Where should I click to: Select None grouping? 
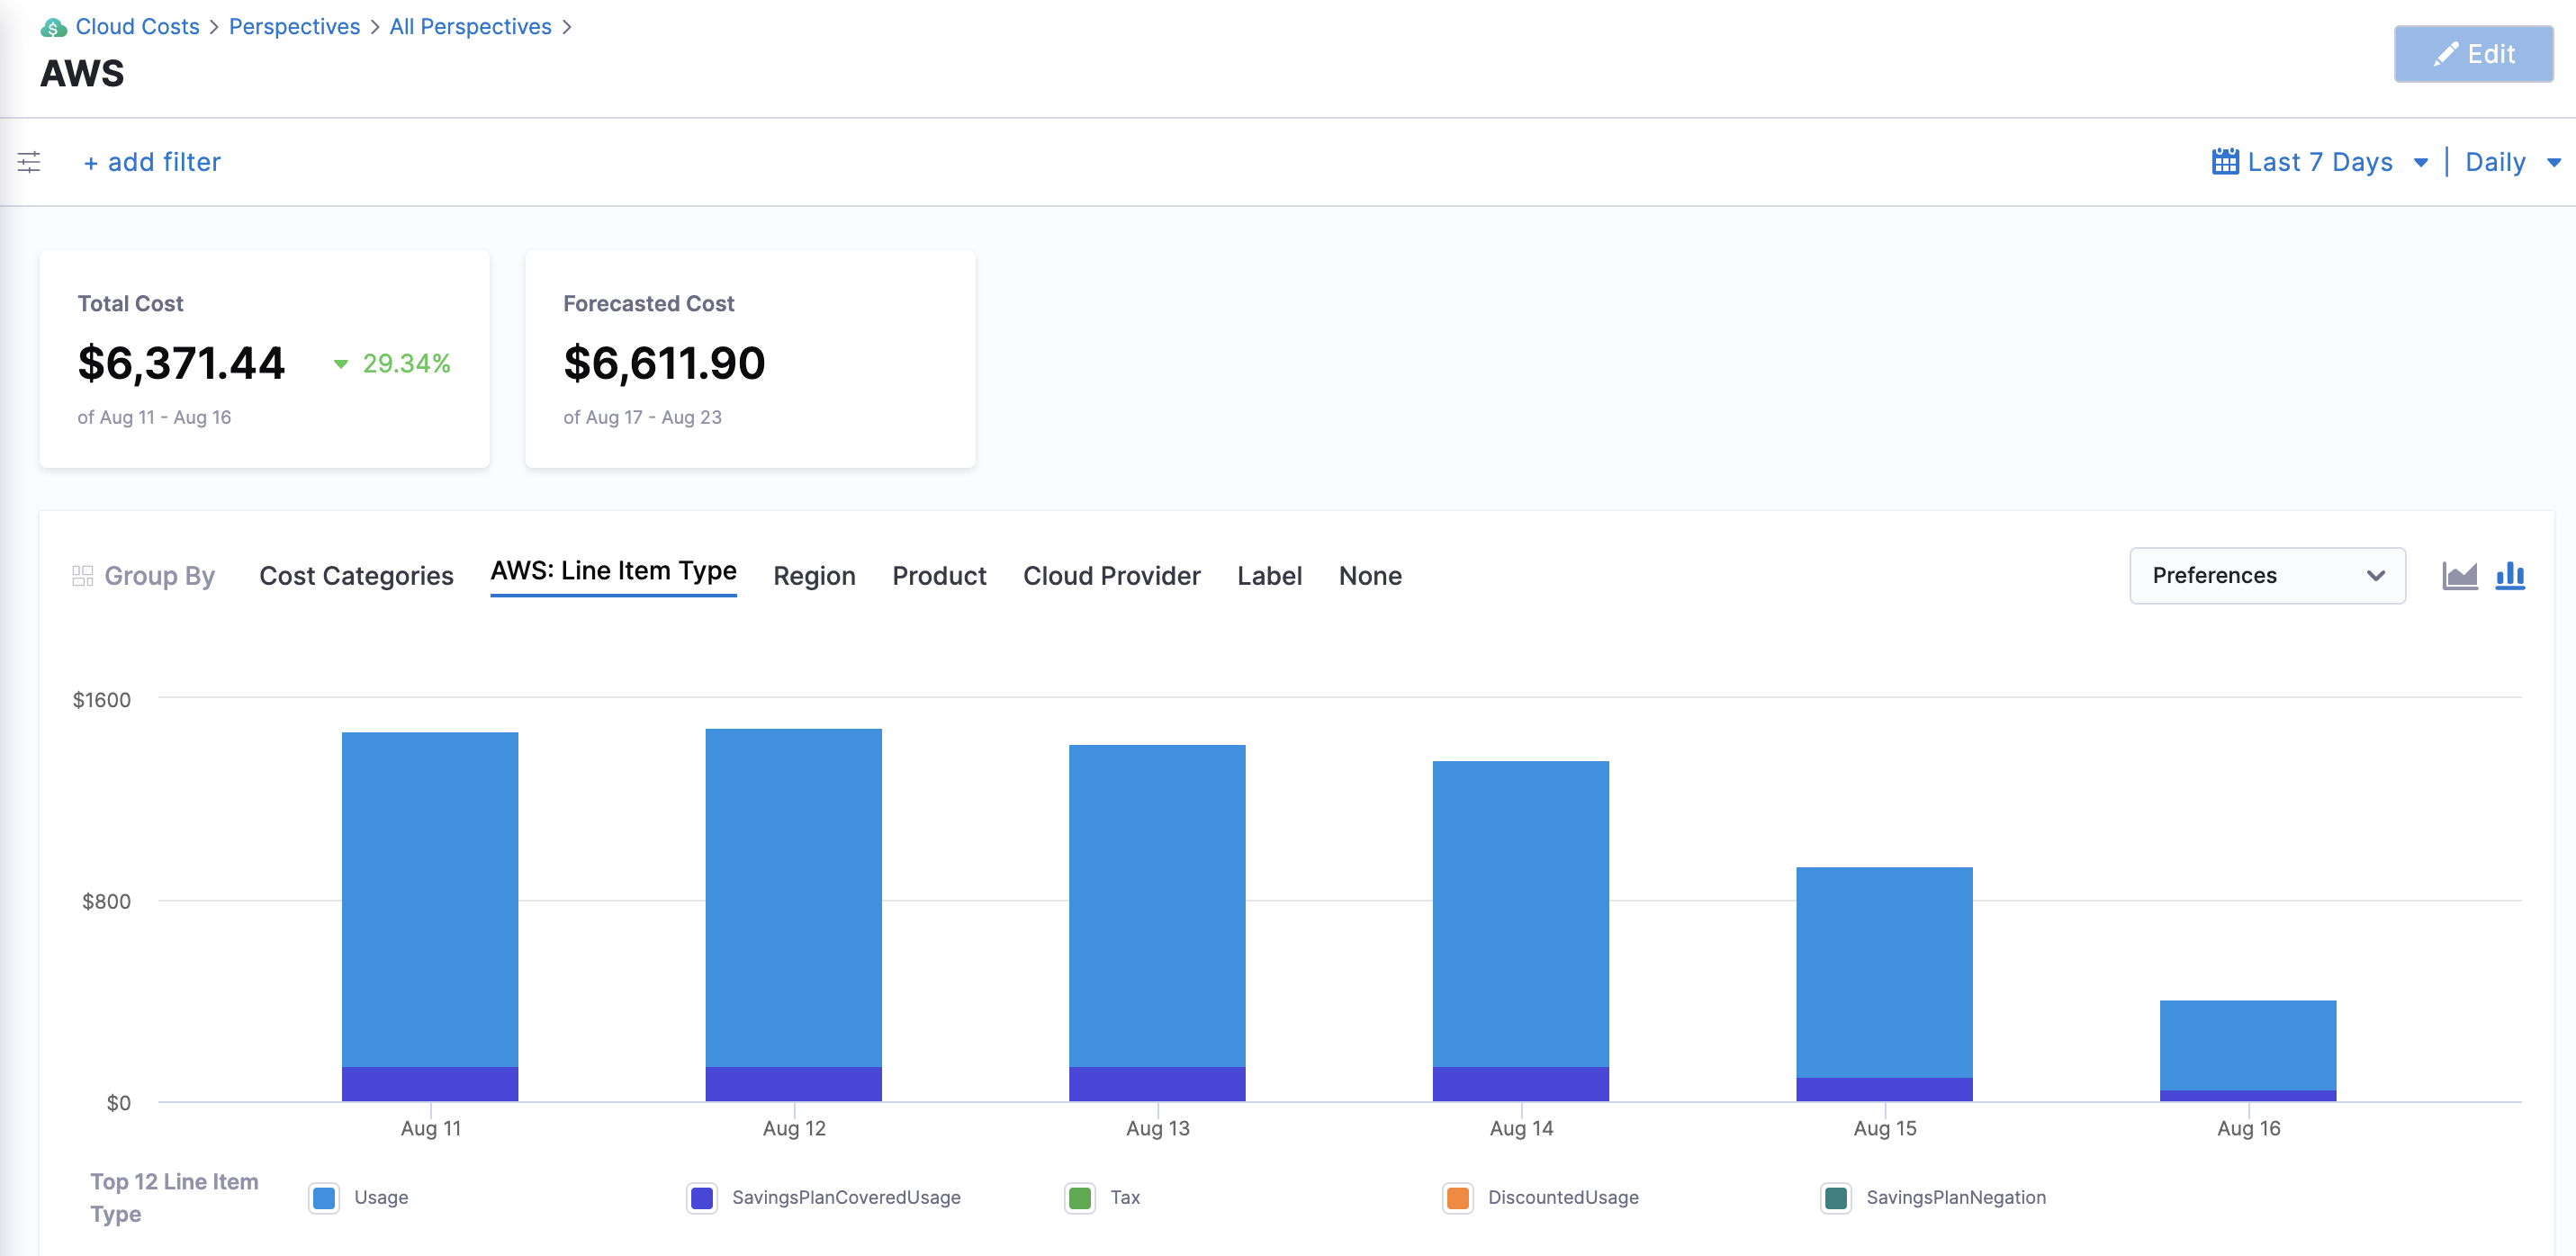(1370, 576)
